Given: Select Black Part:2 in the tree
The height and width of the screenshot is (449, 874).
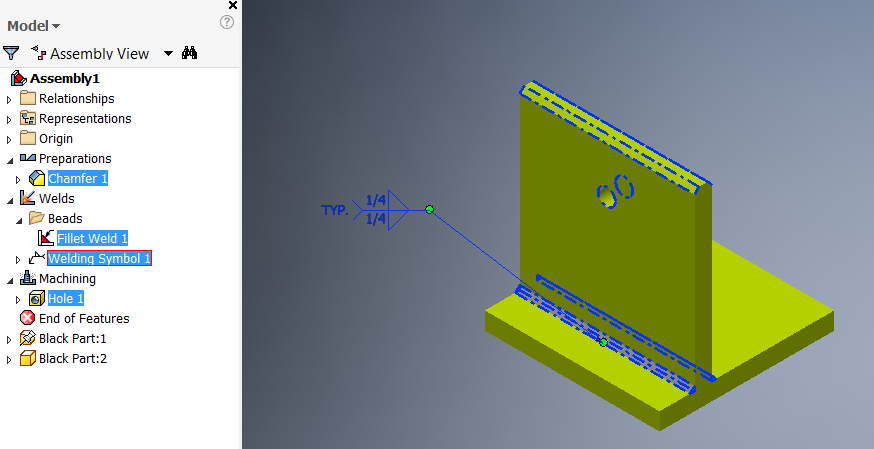Looking at the screenshot, I should pos(72,359).
